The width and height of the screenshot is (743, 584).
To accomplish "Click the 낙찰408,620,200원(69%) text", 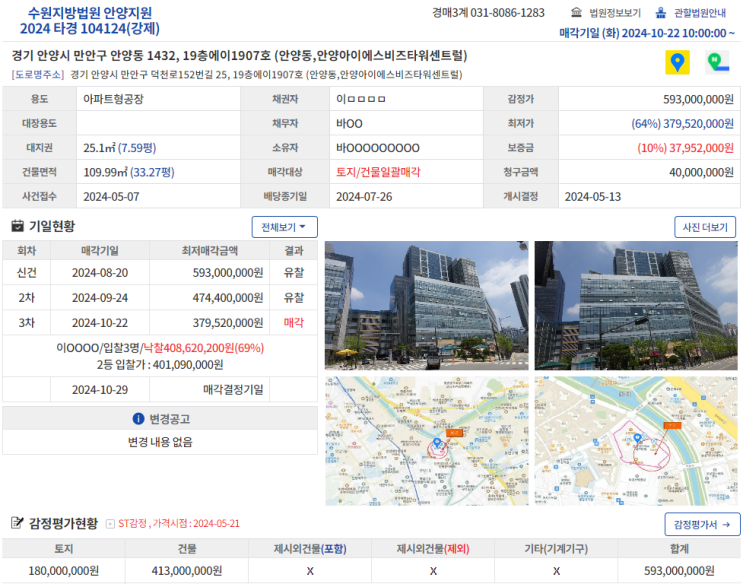I will 204,348.
